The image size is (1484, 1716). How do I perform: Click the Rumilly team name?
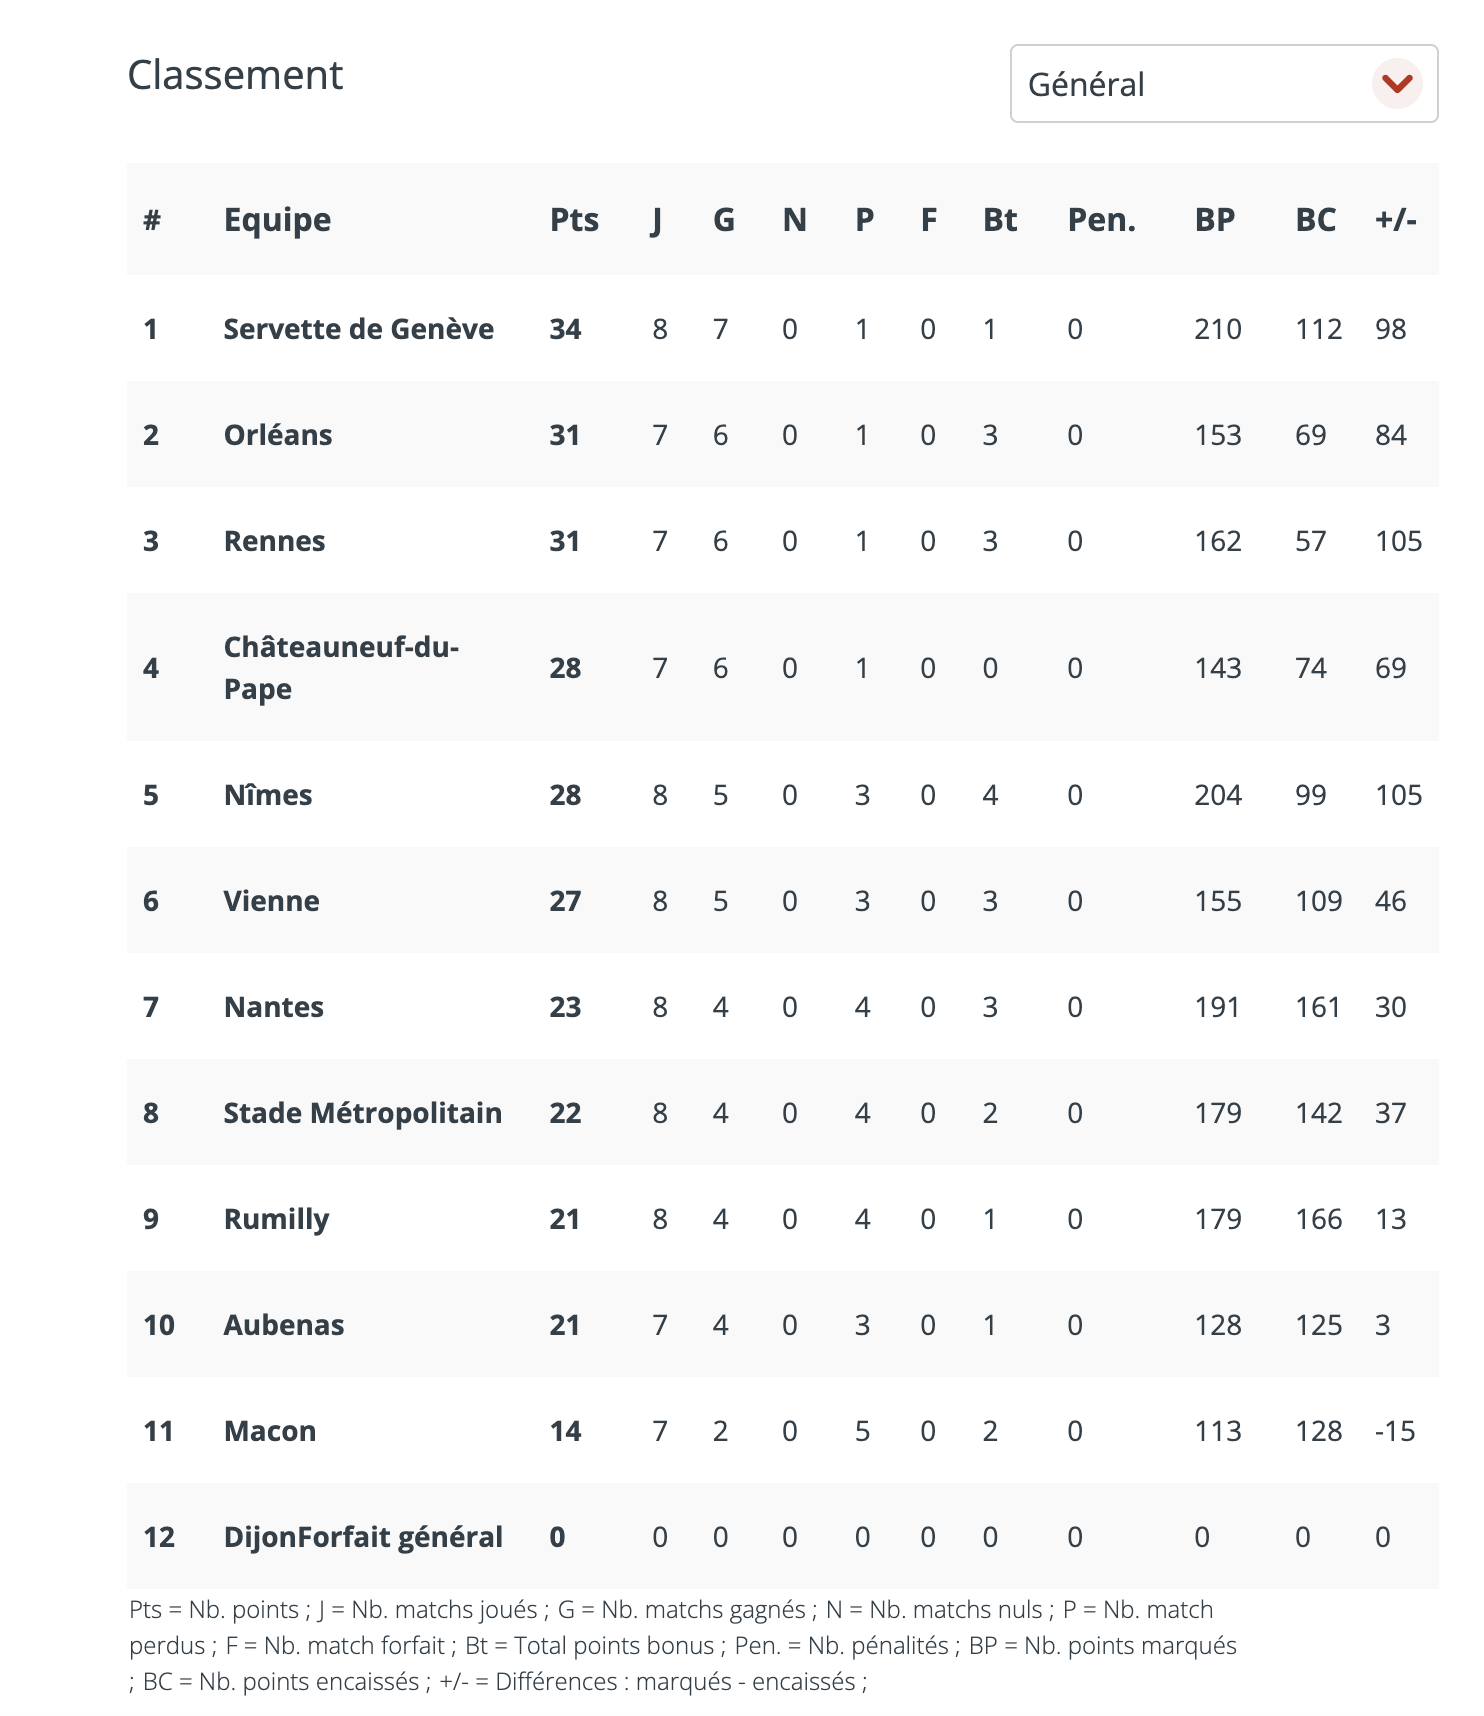276,1219
